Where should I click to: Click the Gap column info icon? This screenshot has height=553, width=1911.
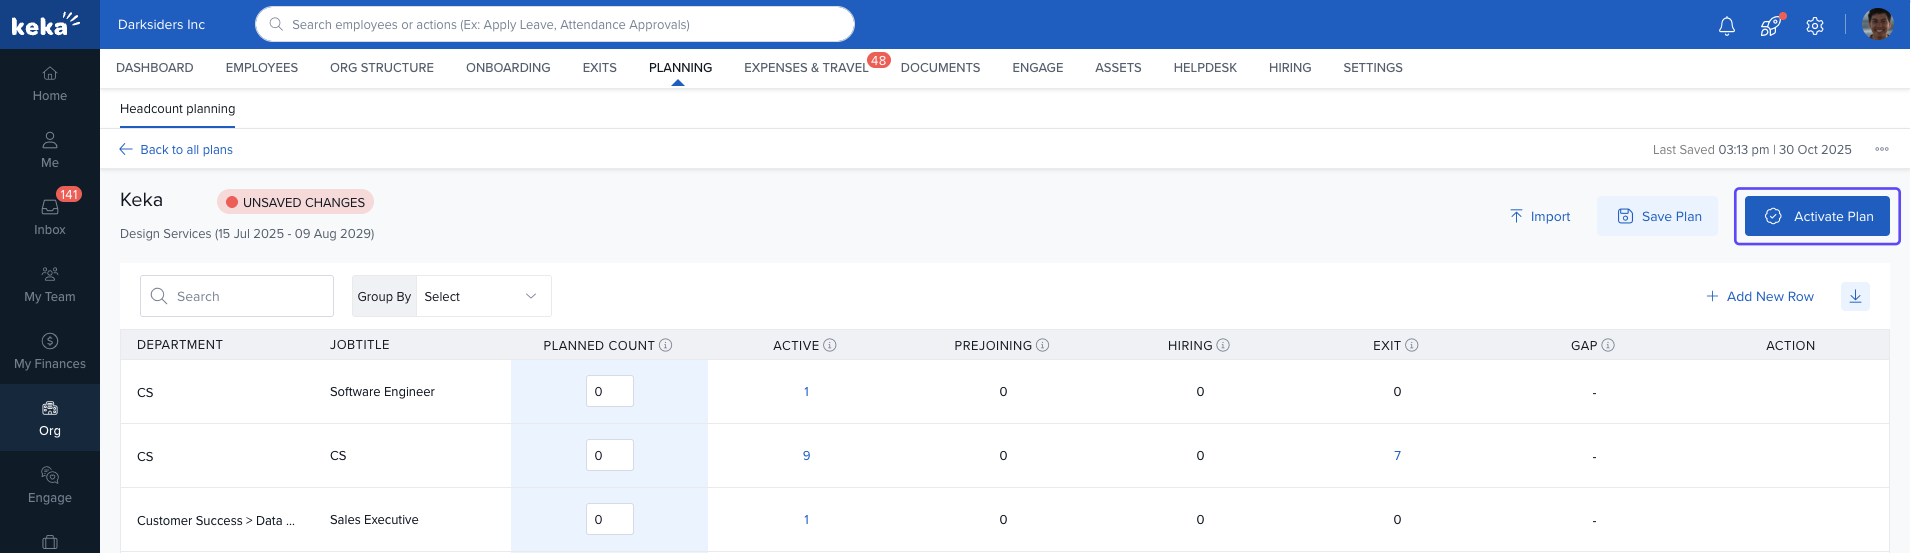(x=1608, y=345)
